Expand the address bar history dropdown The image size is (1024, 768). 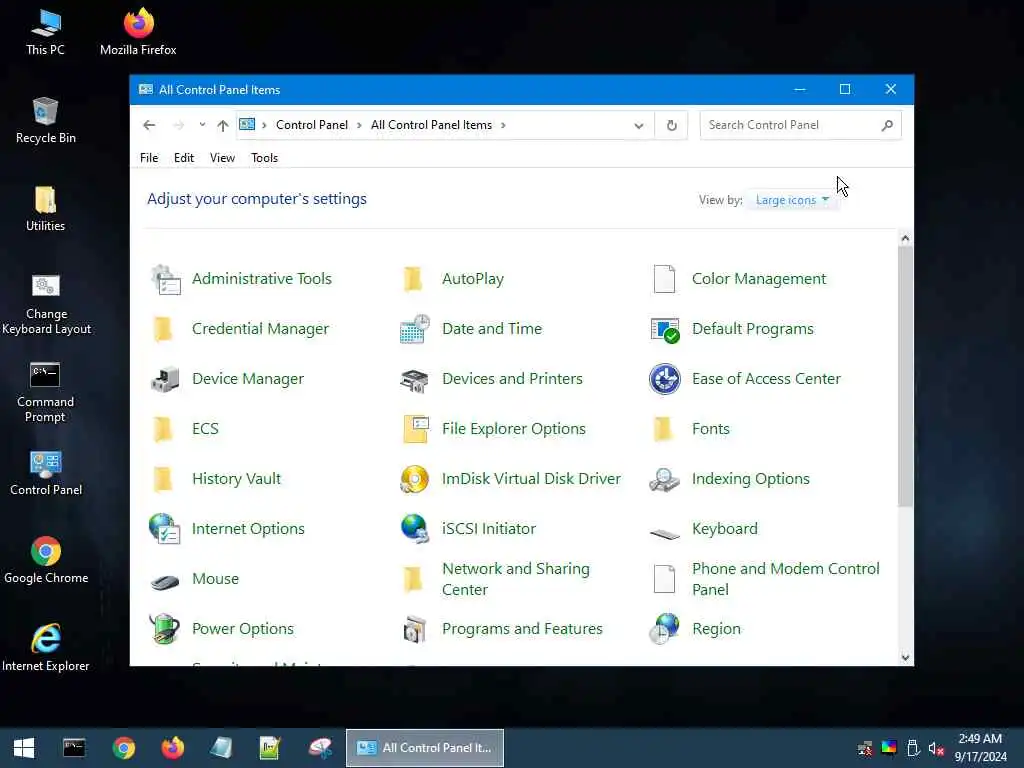[639, 125]
